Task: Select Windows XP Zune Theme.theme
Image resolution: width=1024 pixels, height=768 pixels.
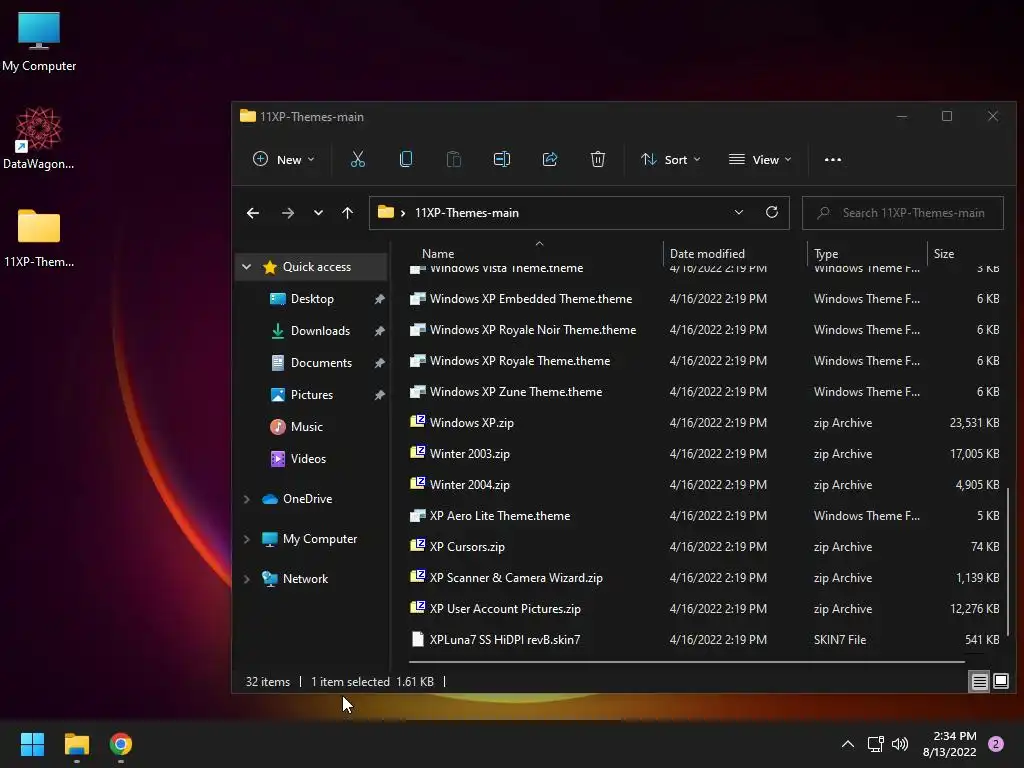Action: (x=704, y=392)
